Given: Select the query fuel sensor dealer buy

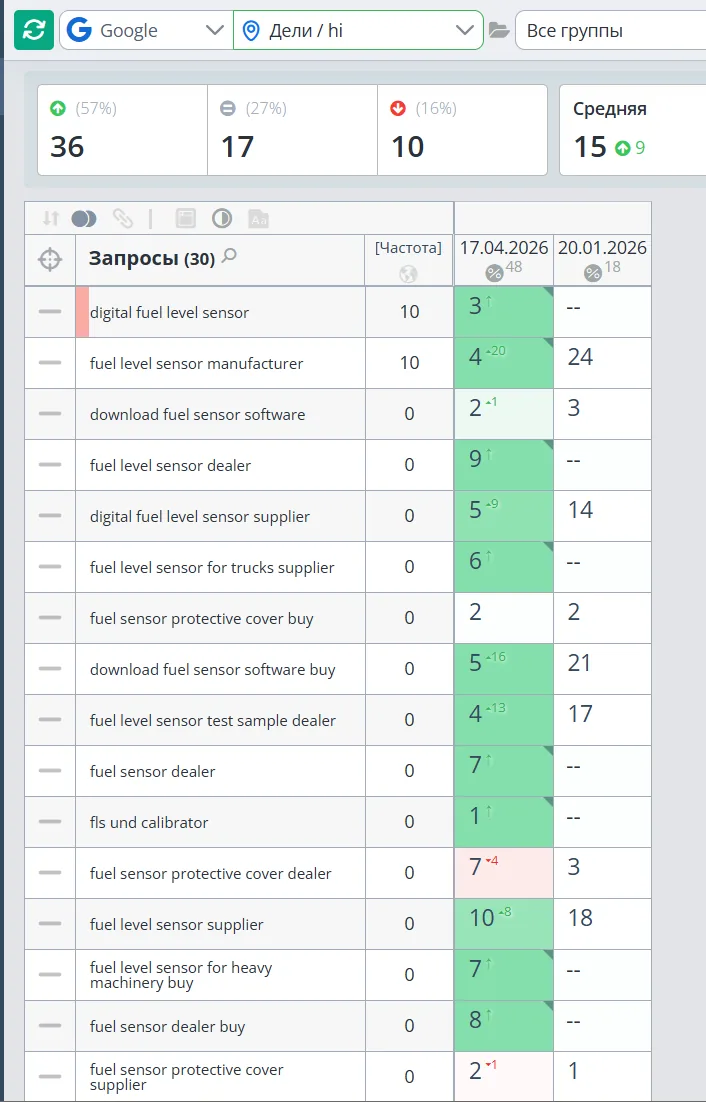Looking at the screenshot, I should [167, 1027].
